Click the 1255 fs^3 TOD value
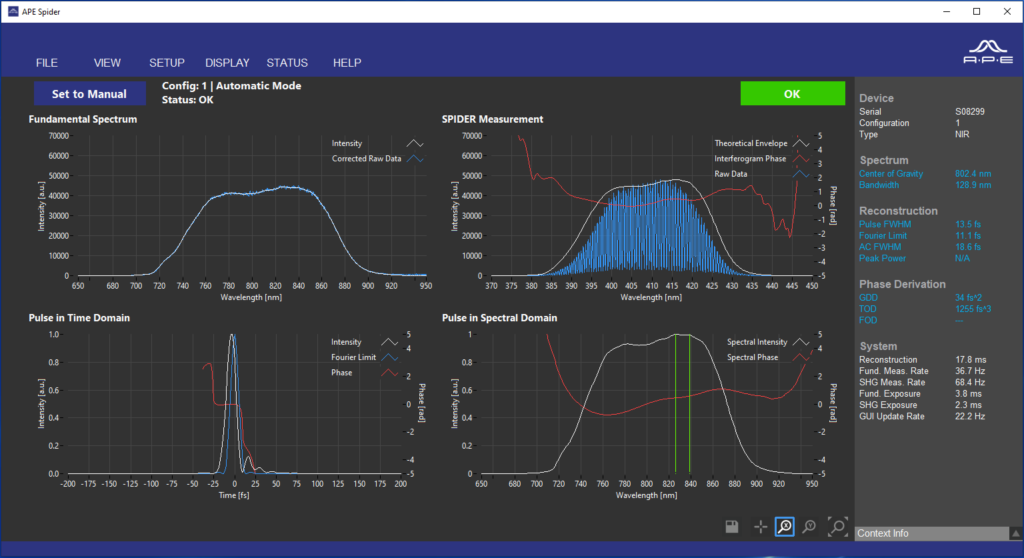 (x=973, y=309)
